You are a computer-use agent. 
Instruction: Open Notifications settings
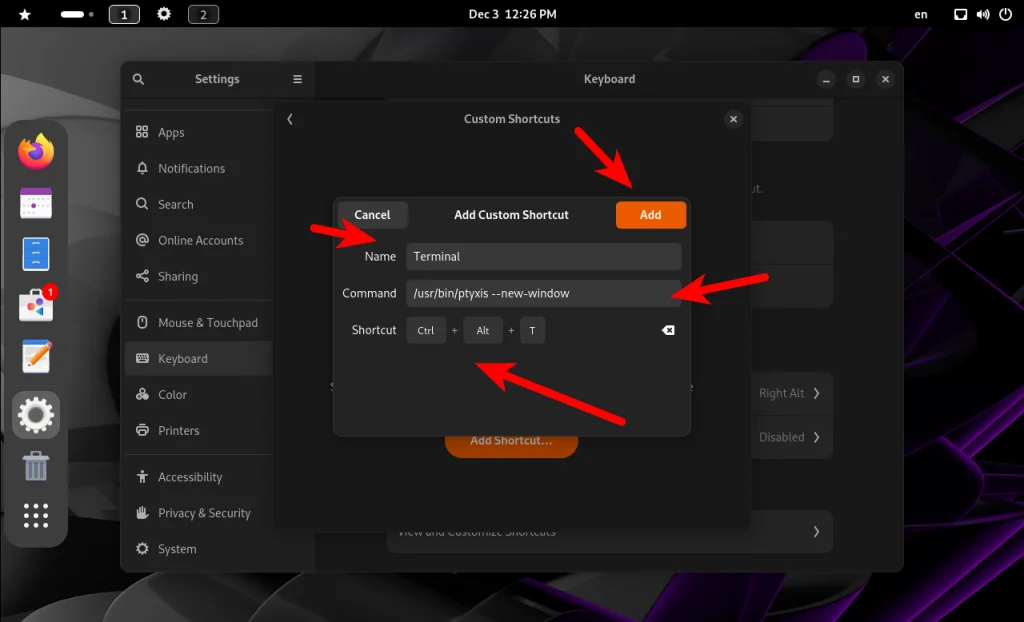point(199,169)
